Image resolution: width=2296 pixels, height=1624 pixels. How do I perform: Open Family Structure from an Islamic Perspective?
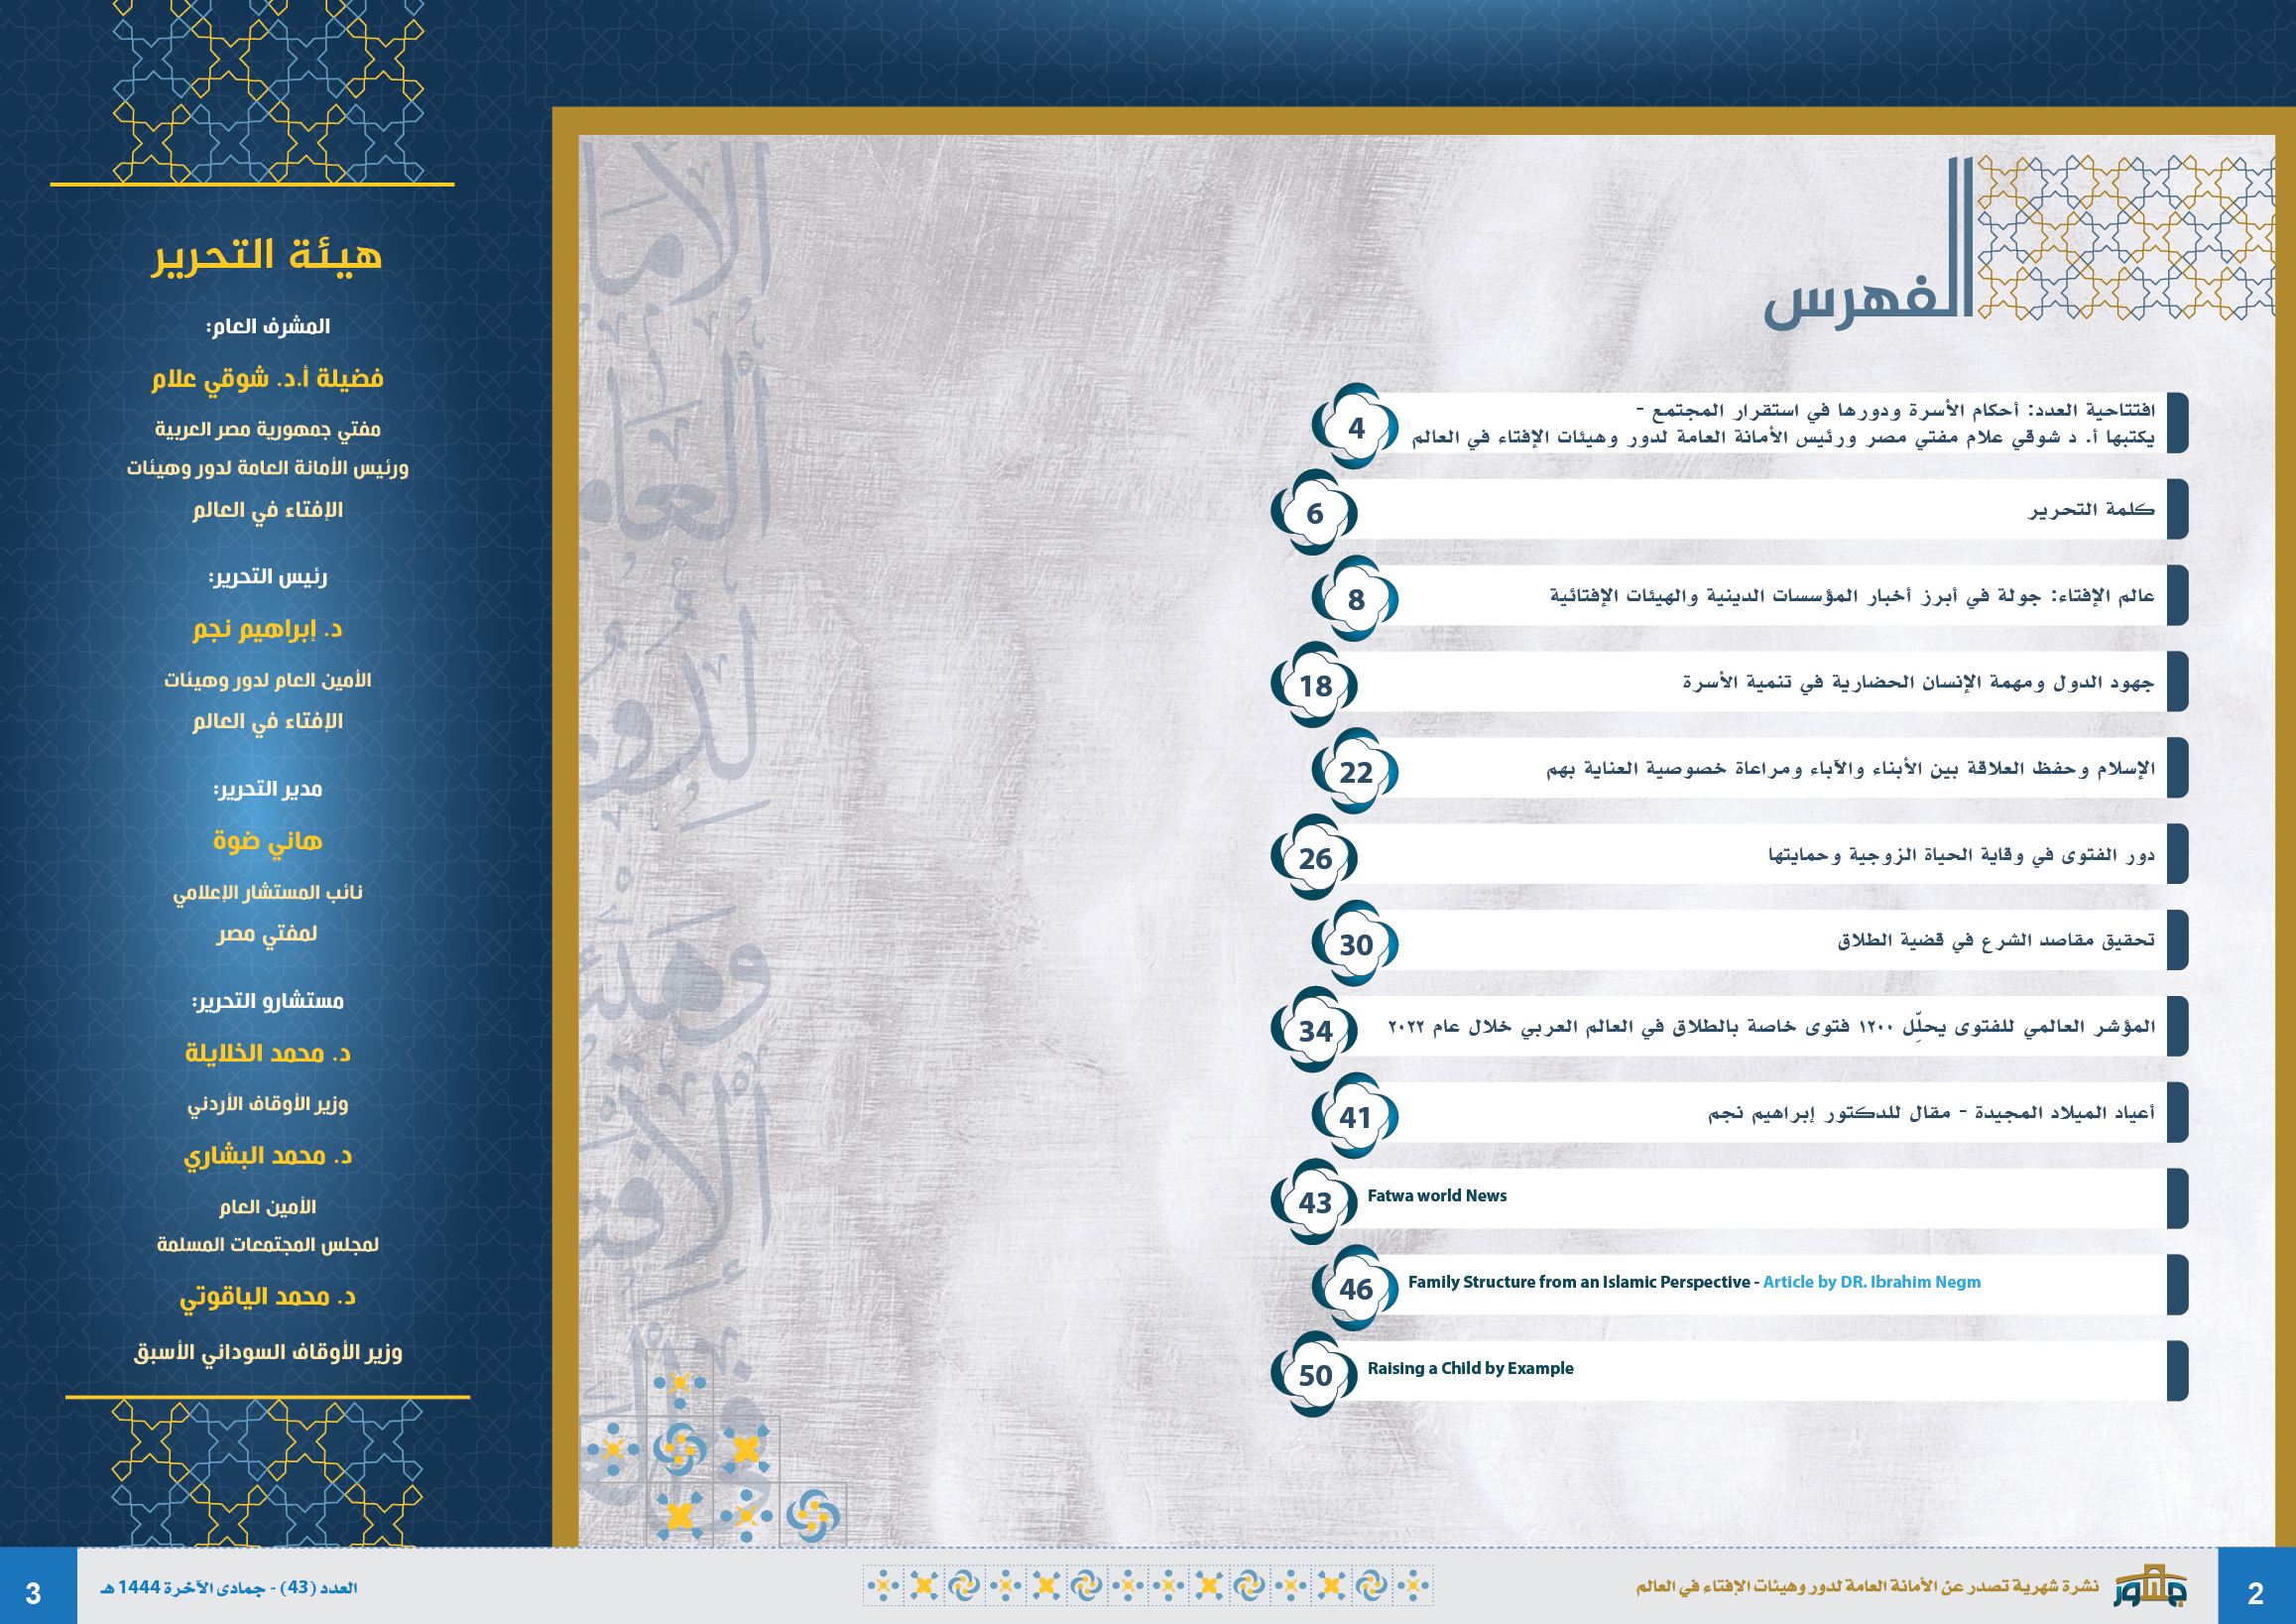[x=1578, y=1282]
